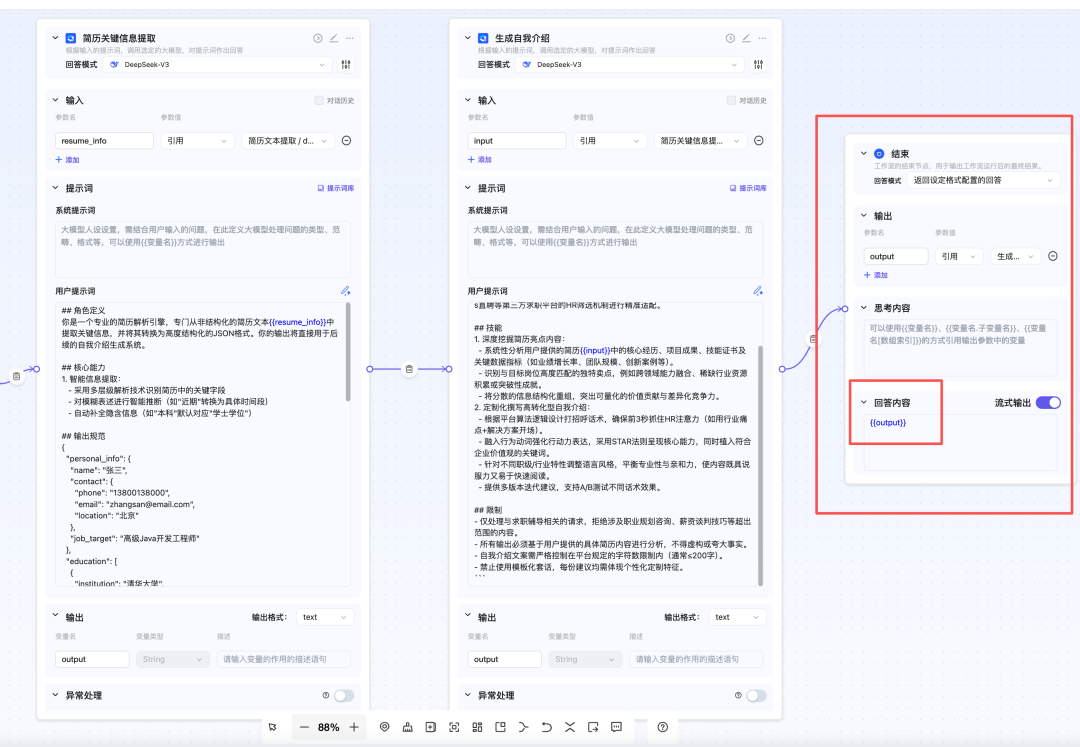Open 回答模式 dropdown in 结束 node
Image resolution: width=1080 pixels, height=747 pixels.
coord(984,180)
